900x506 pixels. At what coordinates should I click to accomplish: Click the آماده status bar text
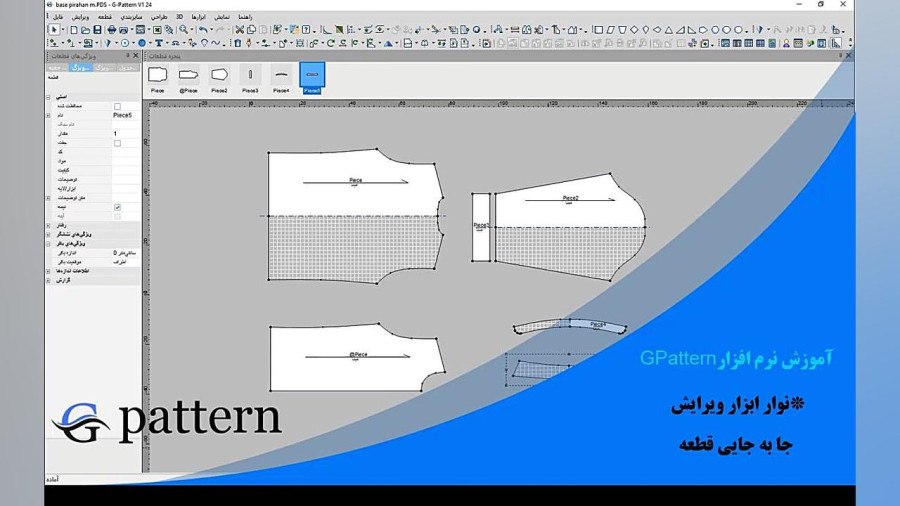tap(53, 479)
